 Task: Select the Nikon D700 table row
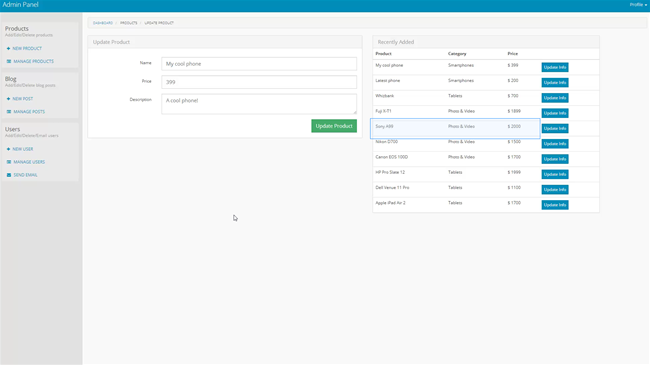(486, 144)
